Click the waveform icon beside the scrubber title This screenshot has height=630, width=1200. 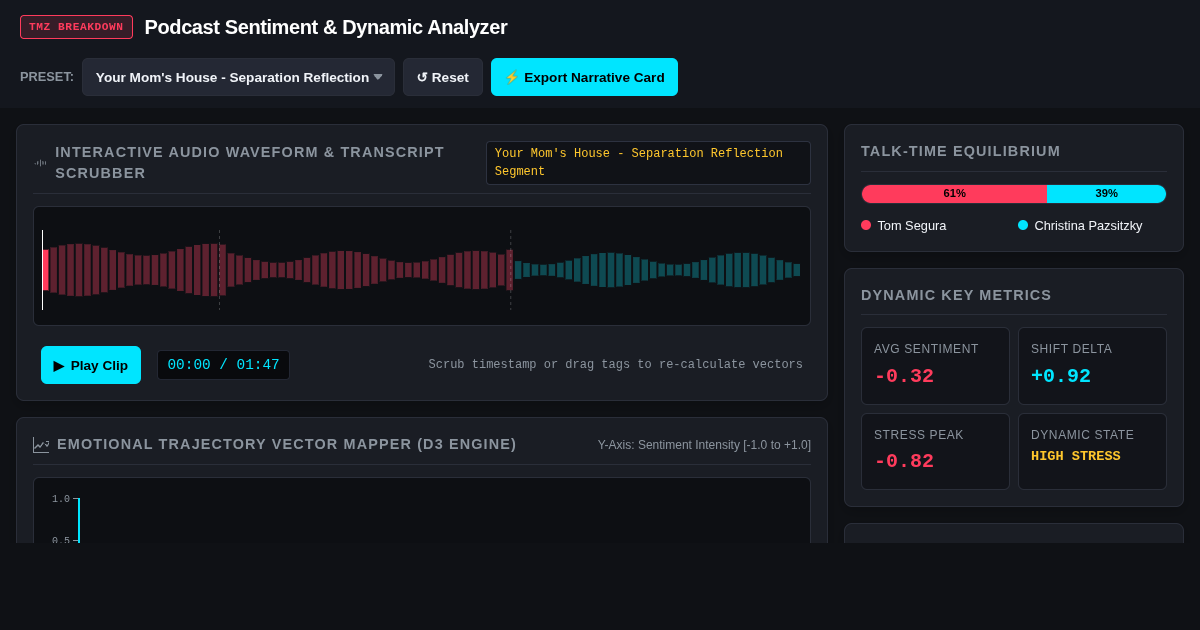(x=40, y=162)
